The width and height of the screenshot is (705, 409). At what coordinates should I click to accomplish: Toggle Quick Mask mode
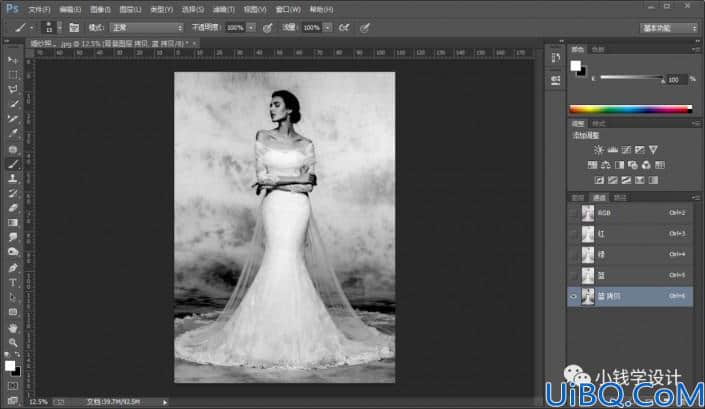coord(13,386)
